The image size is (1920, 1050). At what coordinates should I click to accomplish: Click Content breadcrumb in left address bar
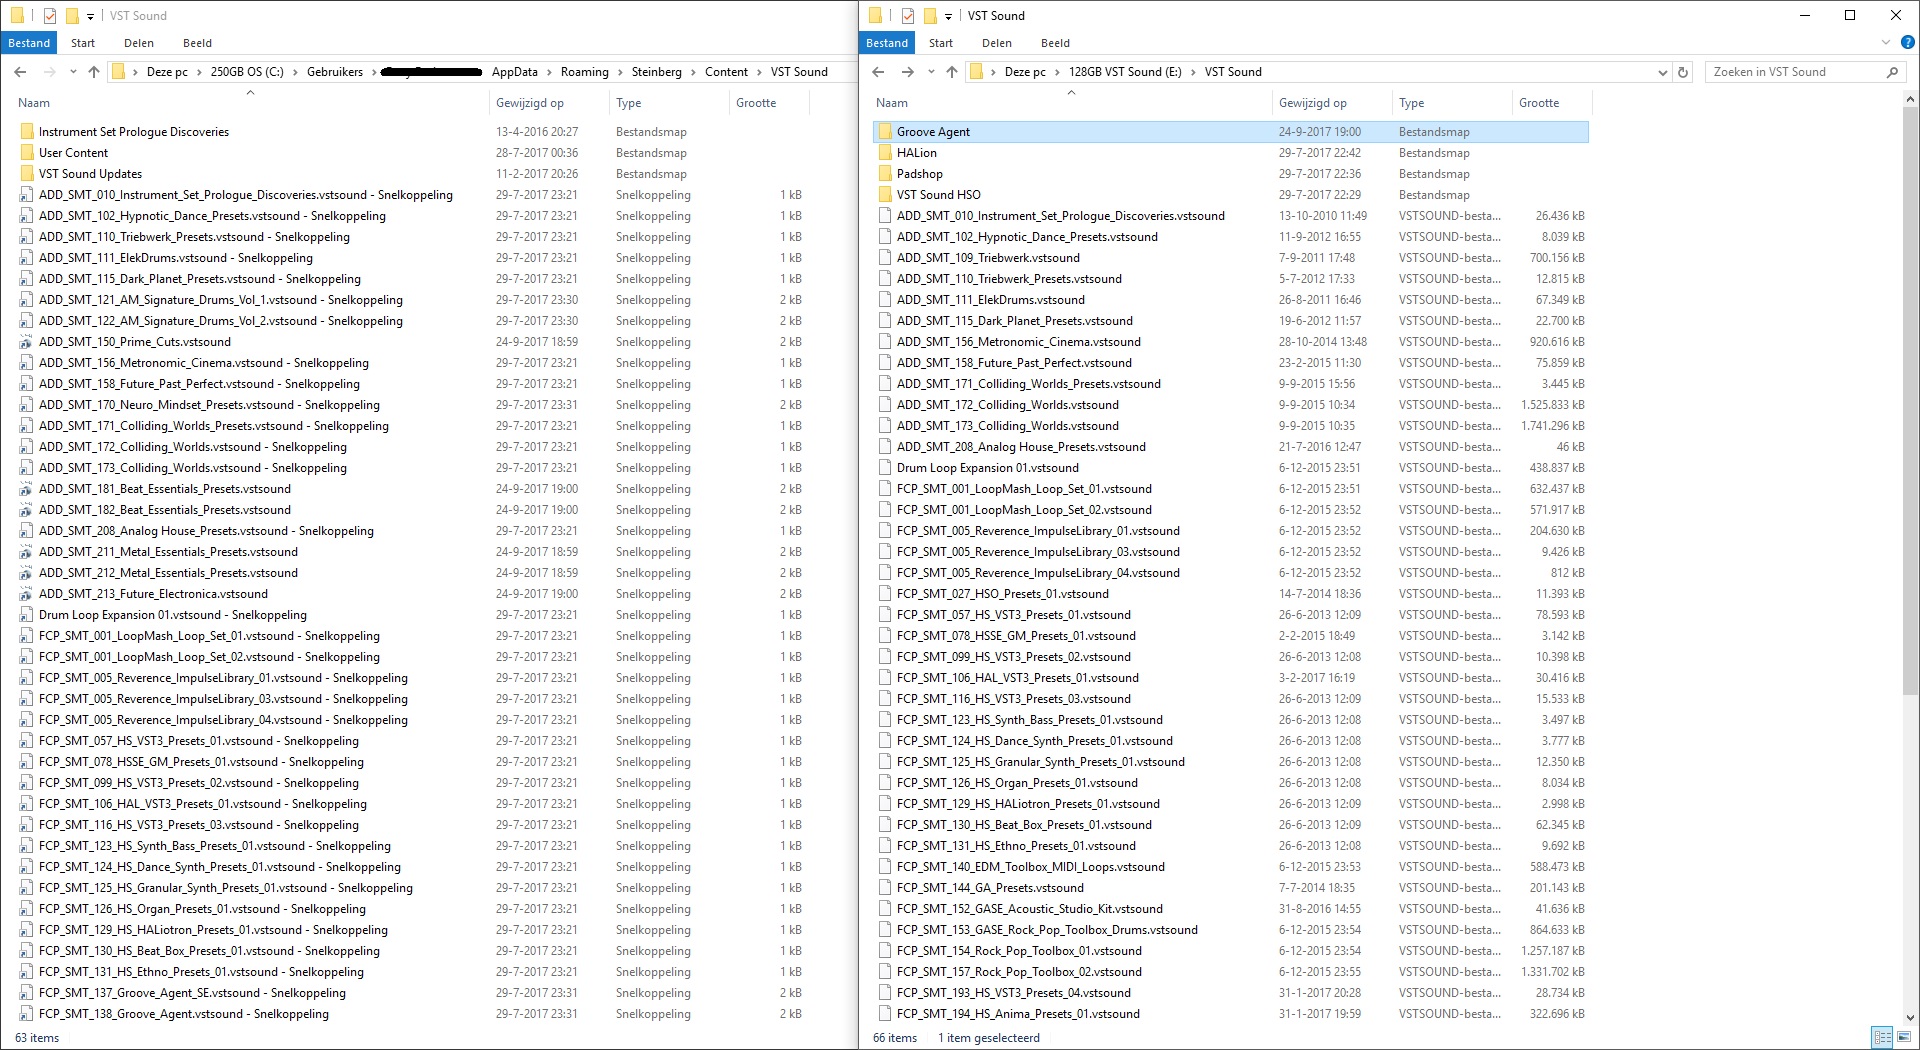coord(726,72)
